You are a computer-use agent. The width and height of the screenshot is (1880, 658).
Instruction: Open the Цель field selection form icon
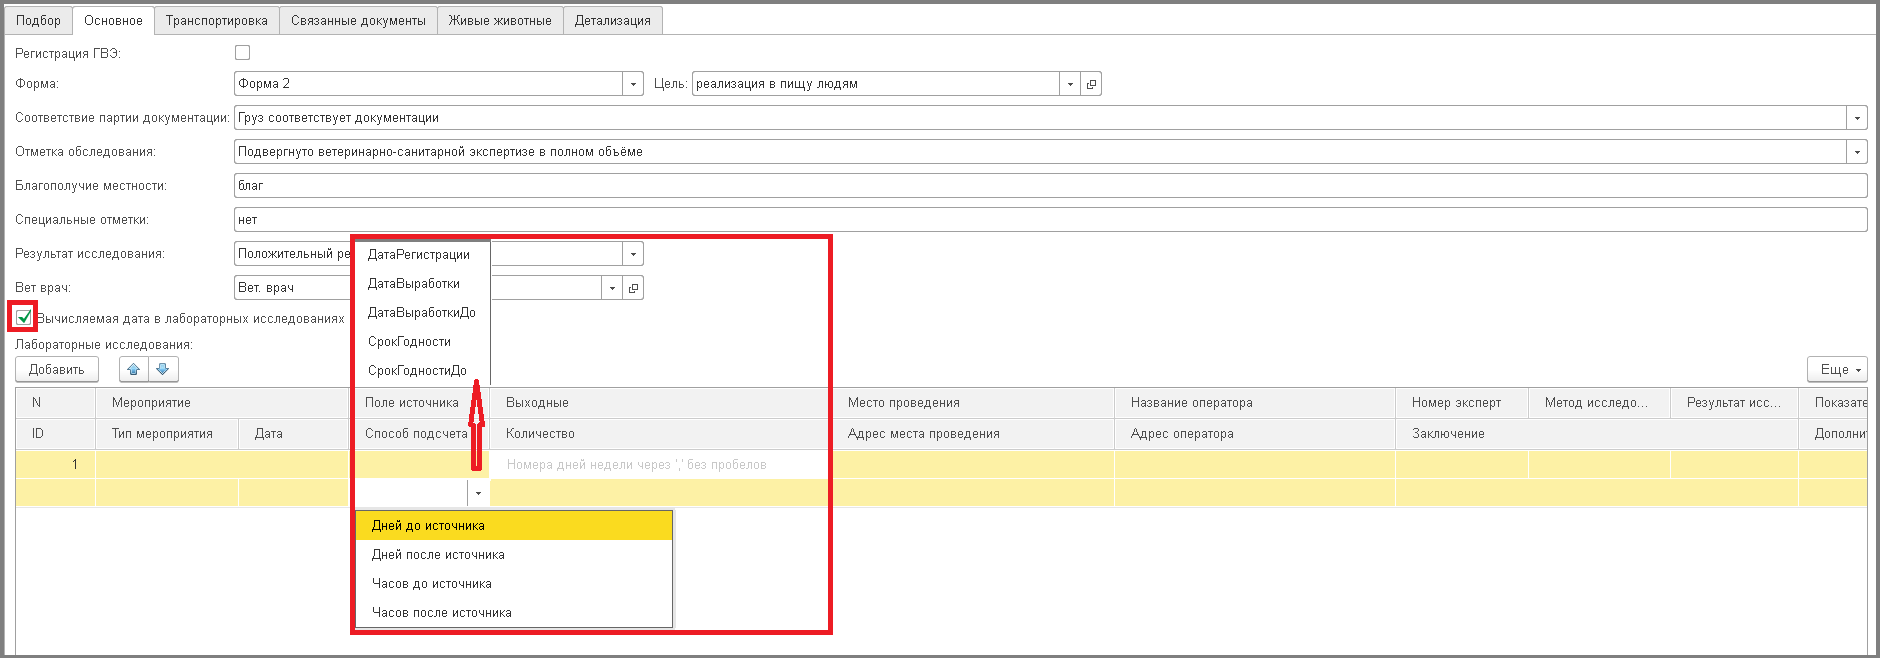(x=1091, y=84)
